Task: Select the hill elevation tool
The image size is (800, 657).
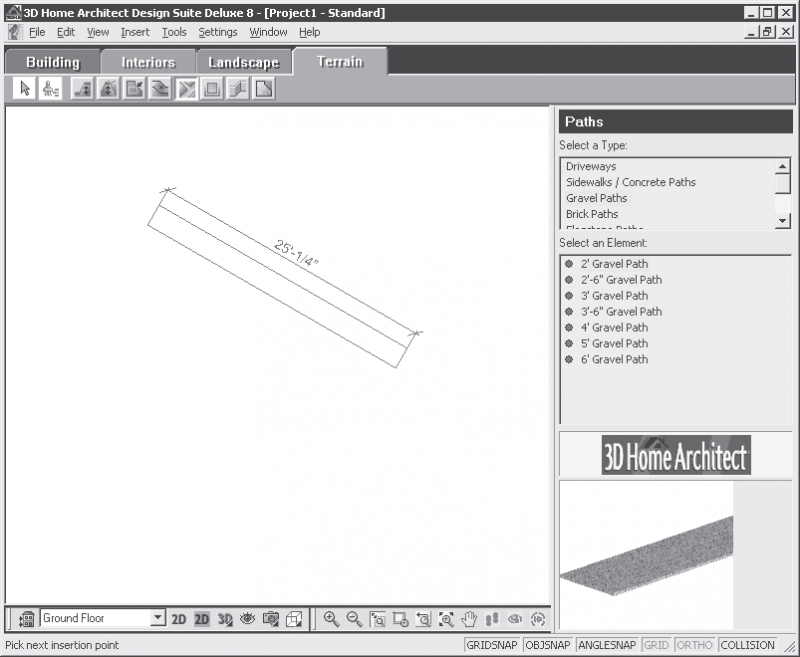Action: [108, 89]
